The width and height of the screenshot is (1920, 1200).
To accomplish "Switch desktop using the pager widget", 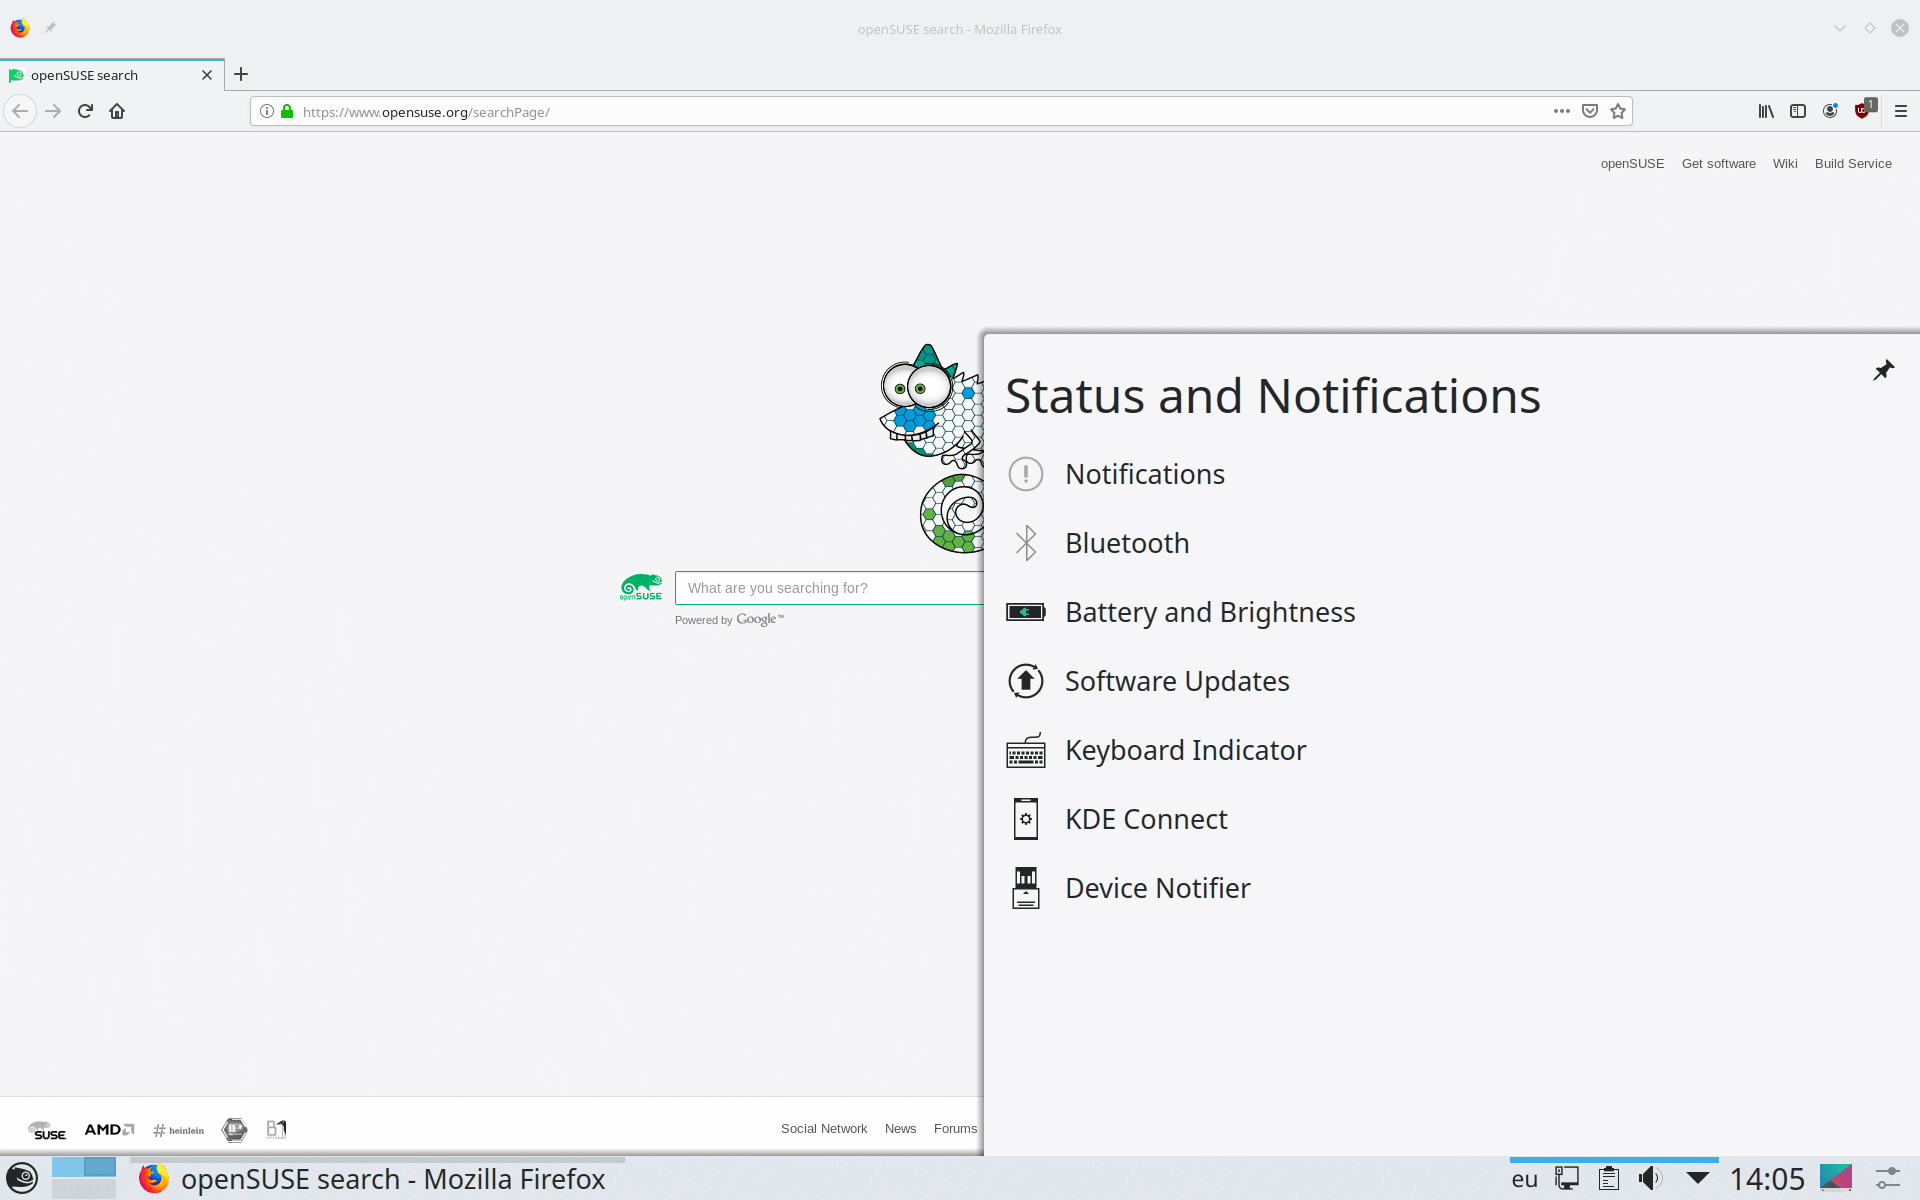I will [84, 1178].
